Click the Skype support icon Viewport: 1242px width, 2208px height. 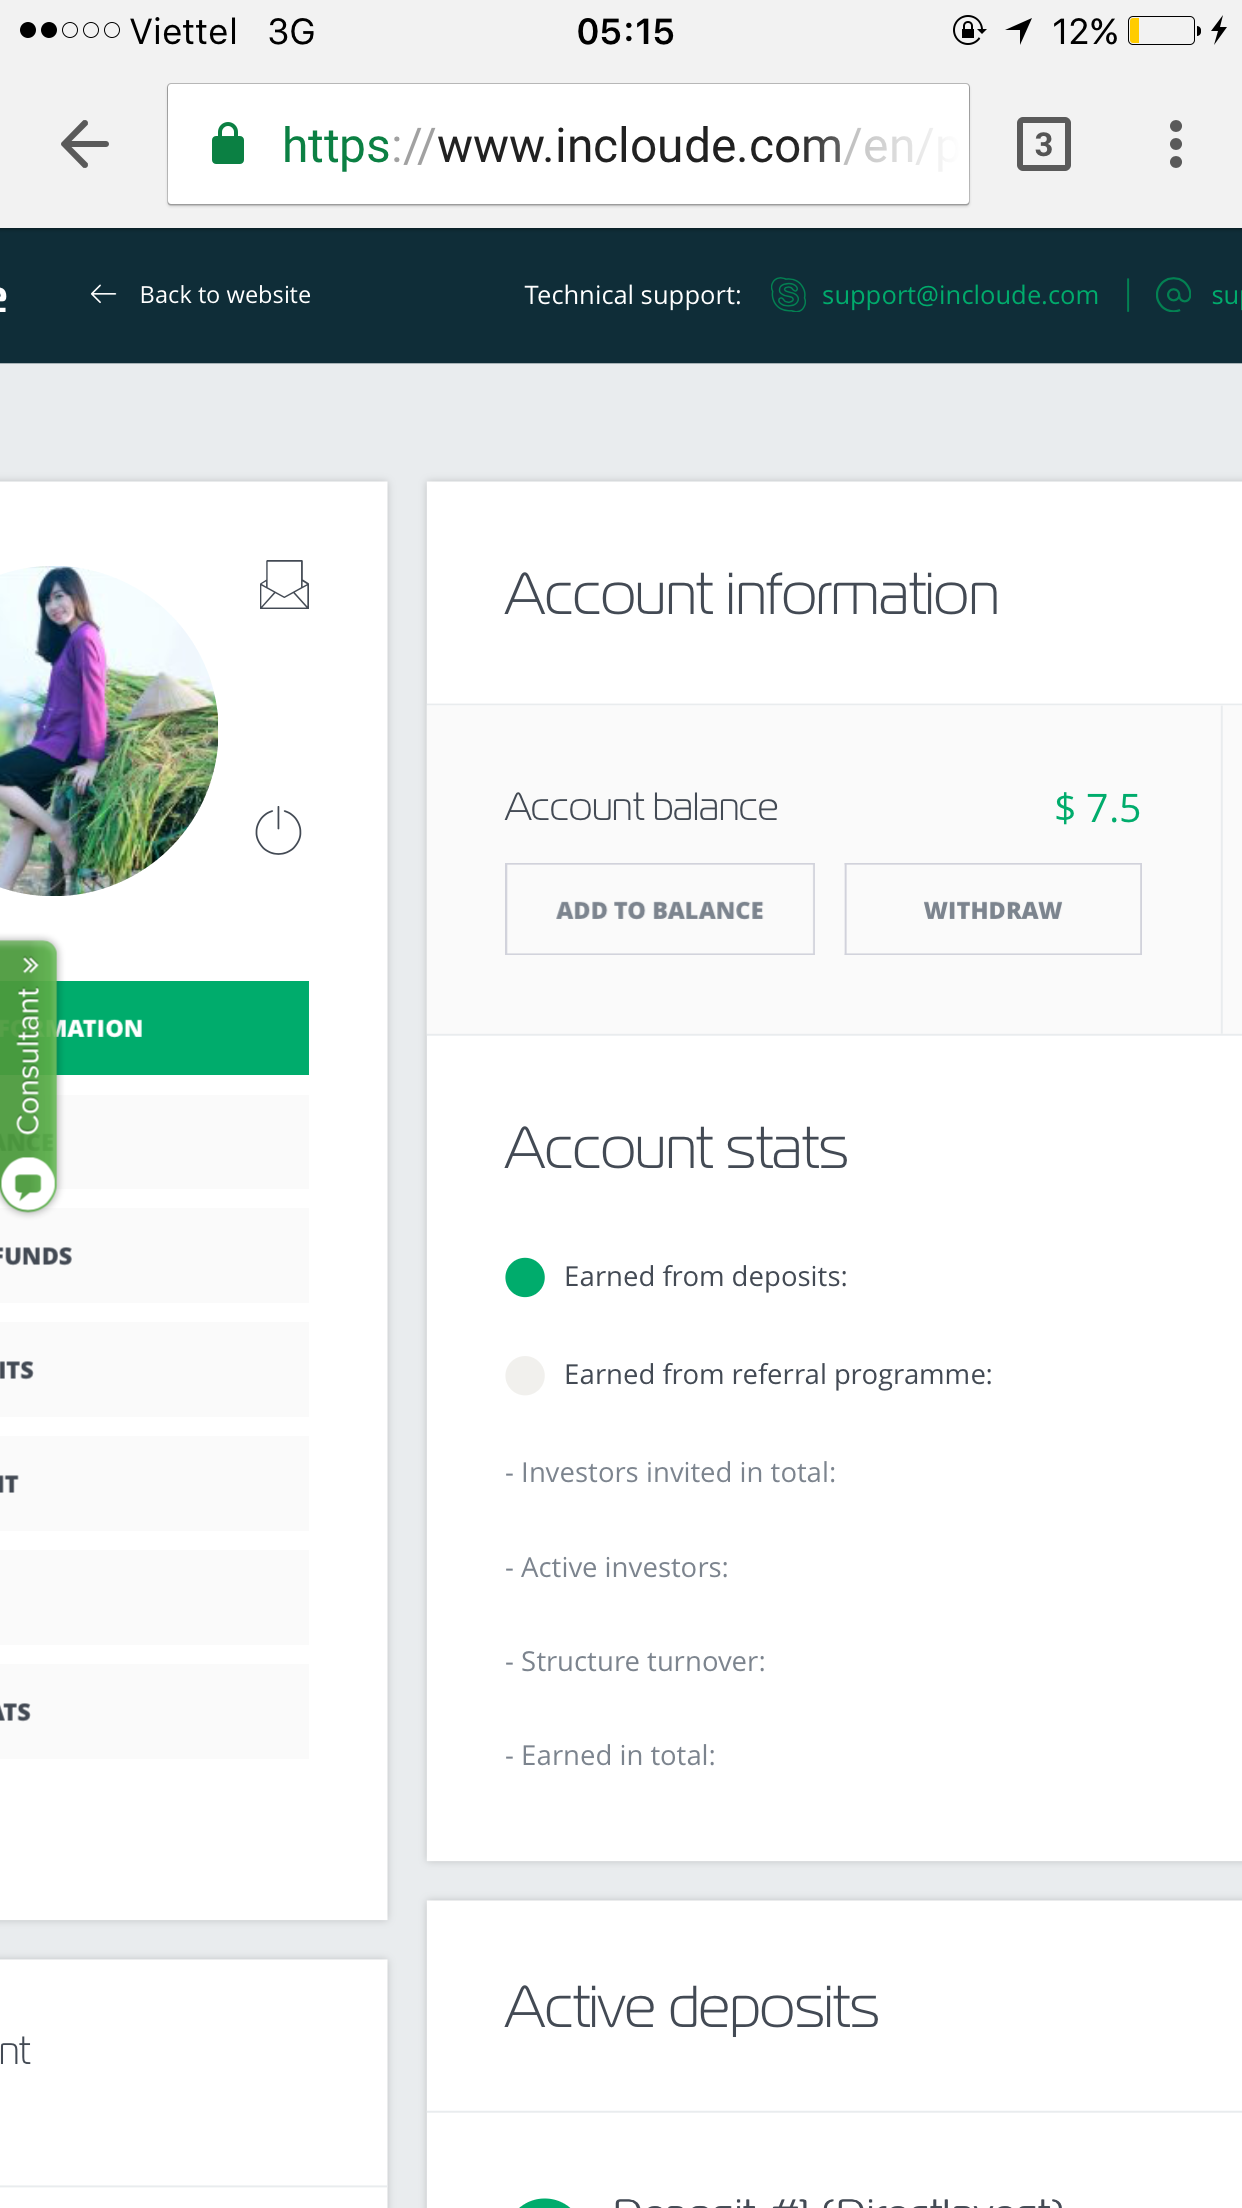[788, 295]
